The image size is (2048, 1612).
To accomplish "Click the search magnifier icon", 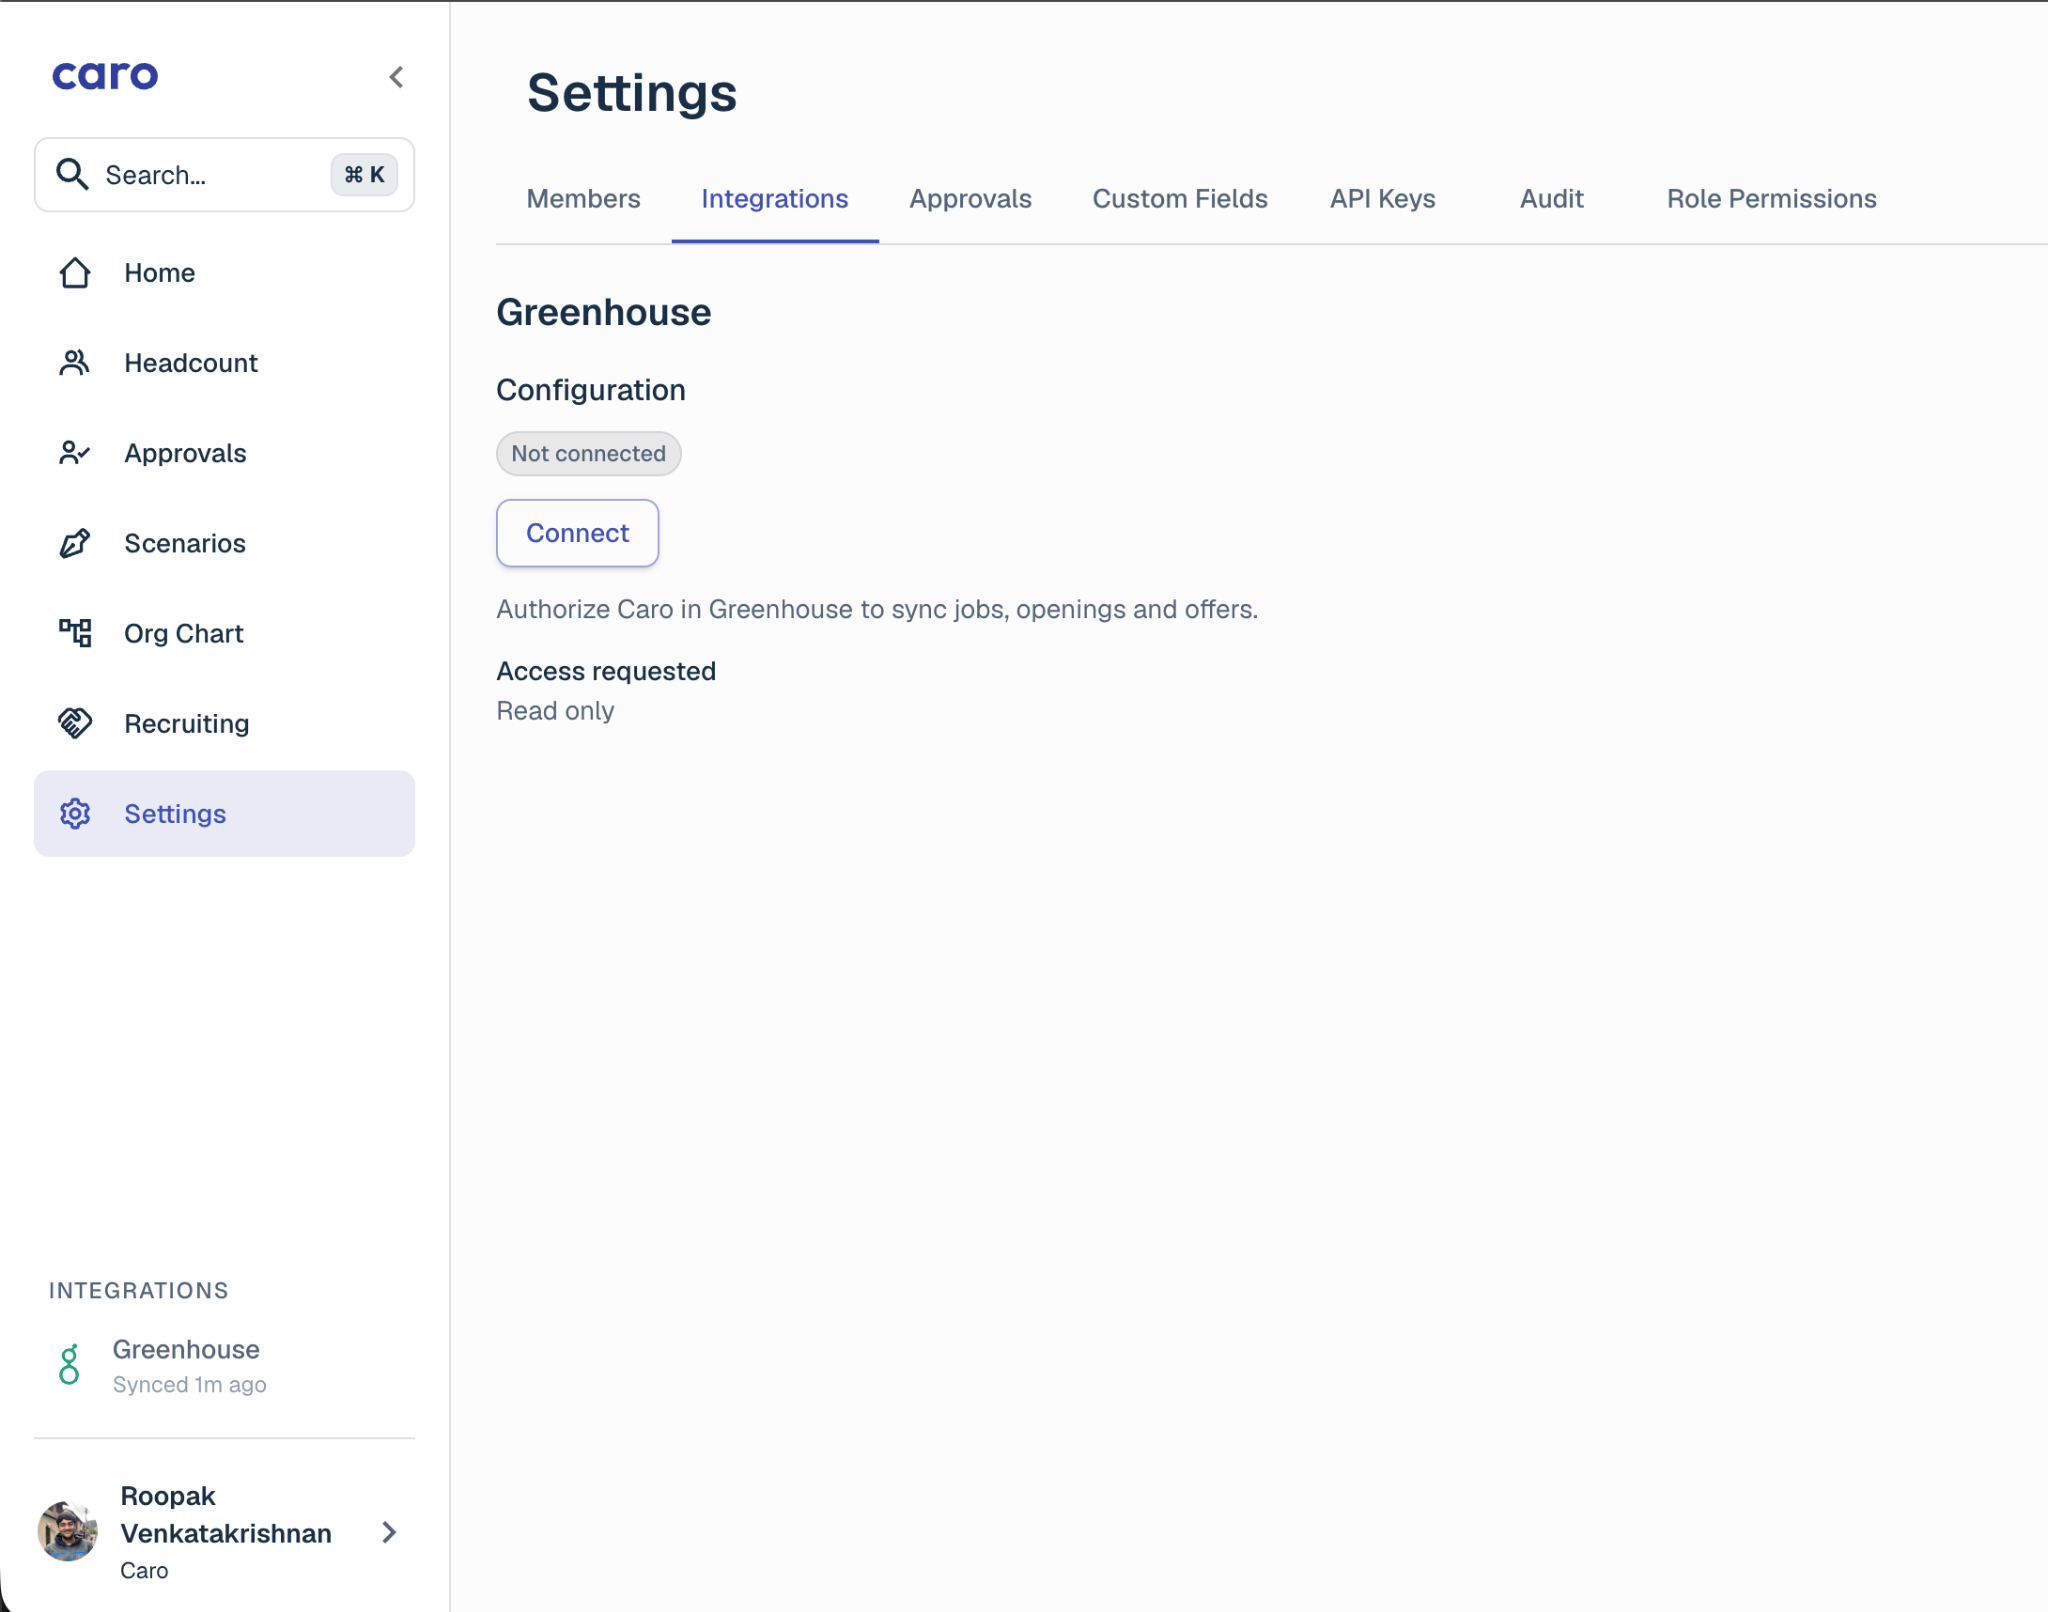I will (72, 174).
